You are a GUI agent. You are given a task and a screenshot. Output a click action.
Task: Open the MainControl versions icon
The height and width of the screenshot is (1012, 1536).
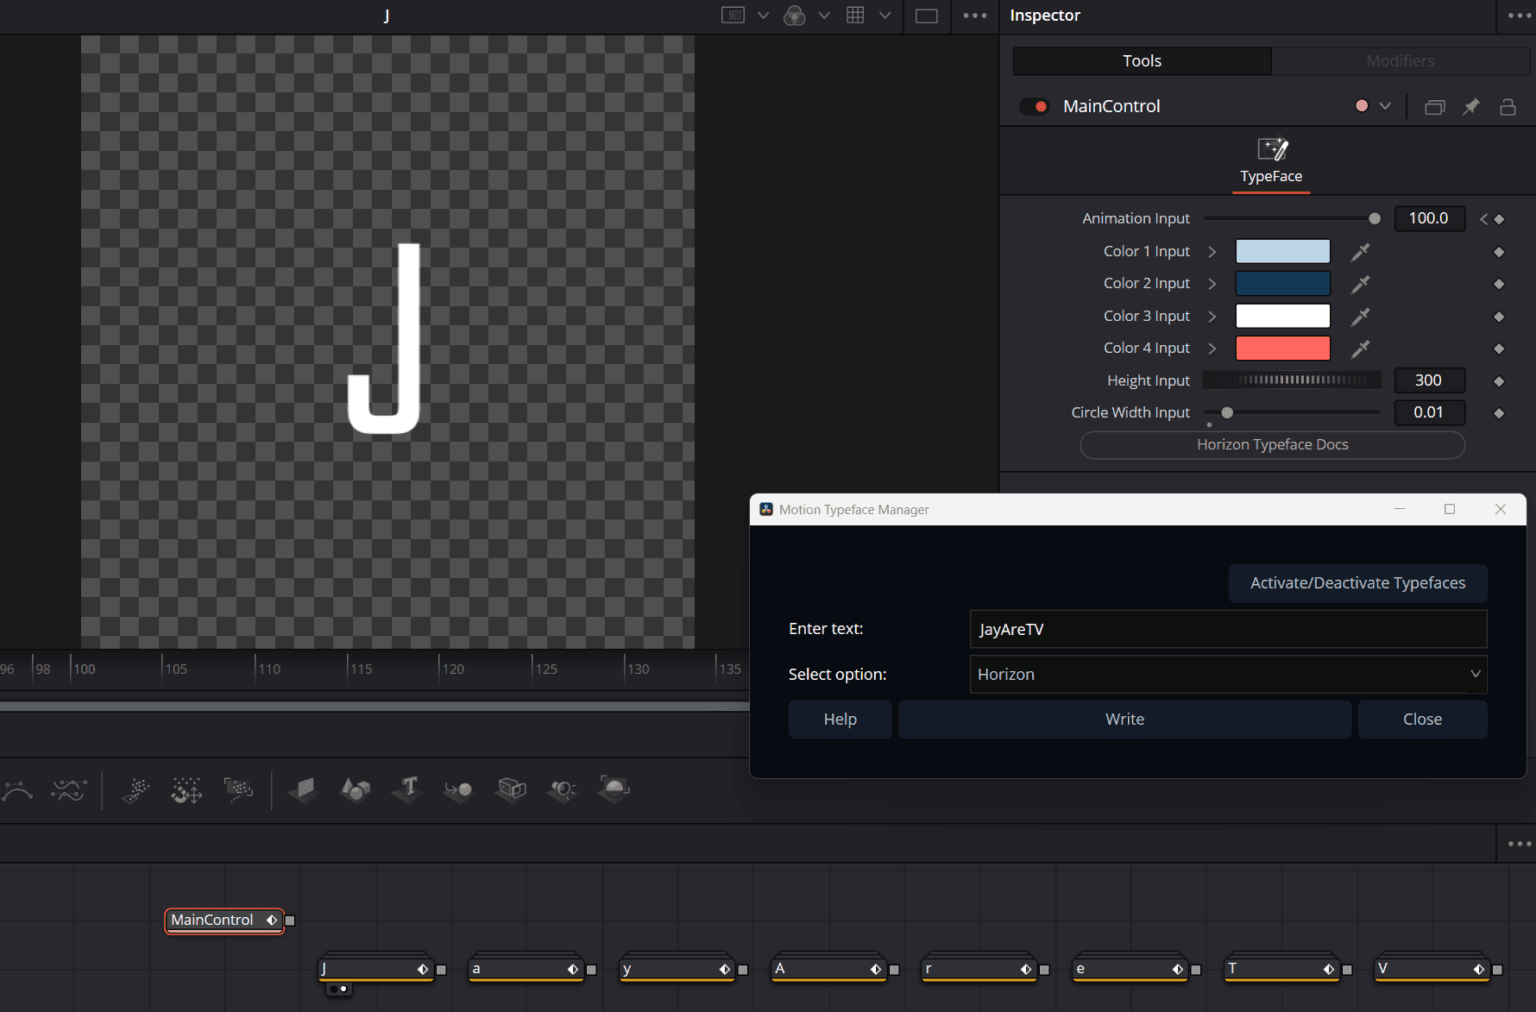click(x=1435, y=106)
